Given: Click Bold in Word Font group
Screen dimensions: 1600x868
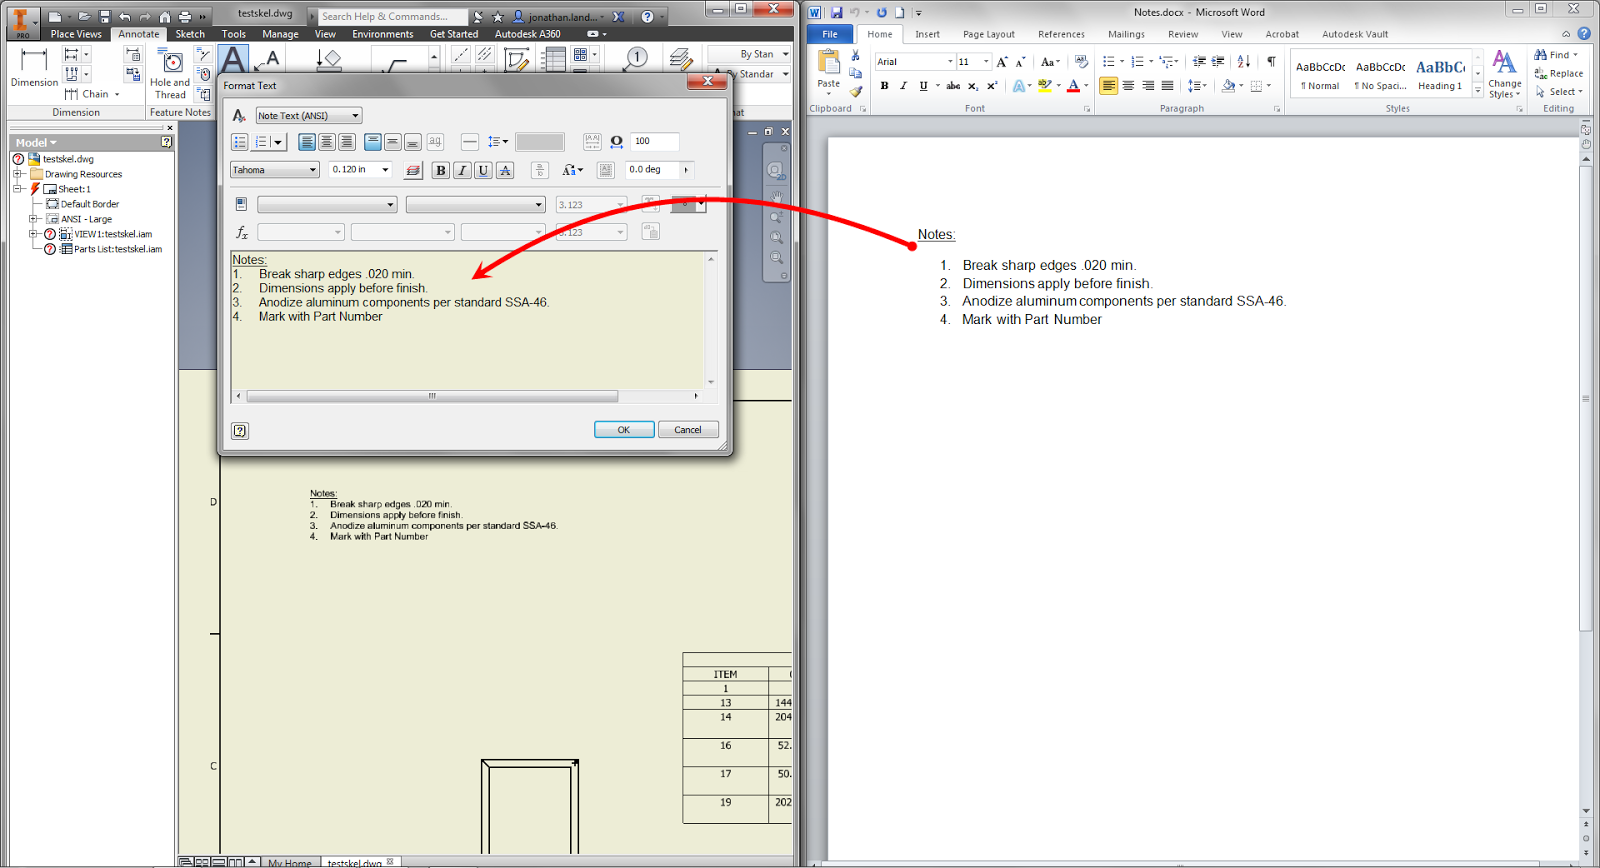Looking at the screenshot, I should coord(884,86).
